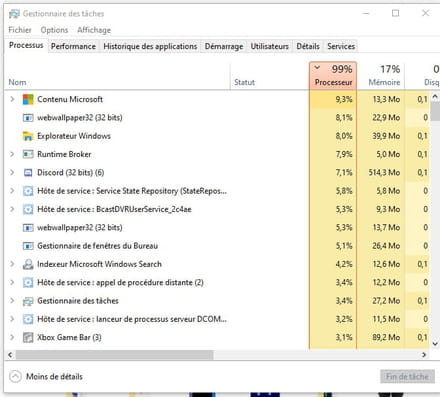Screen dimensions: 440x397
Task: Expand the Discord (32 bits) process group
Action: tap(12, 172)
